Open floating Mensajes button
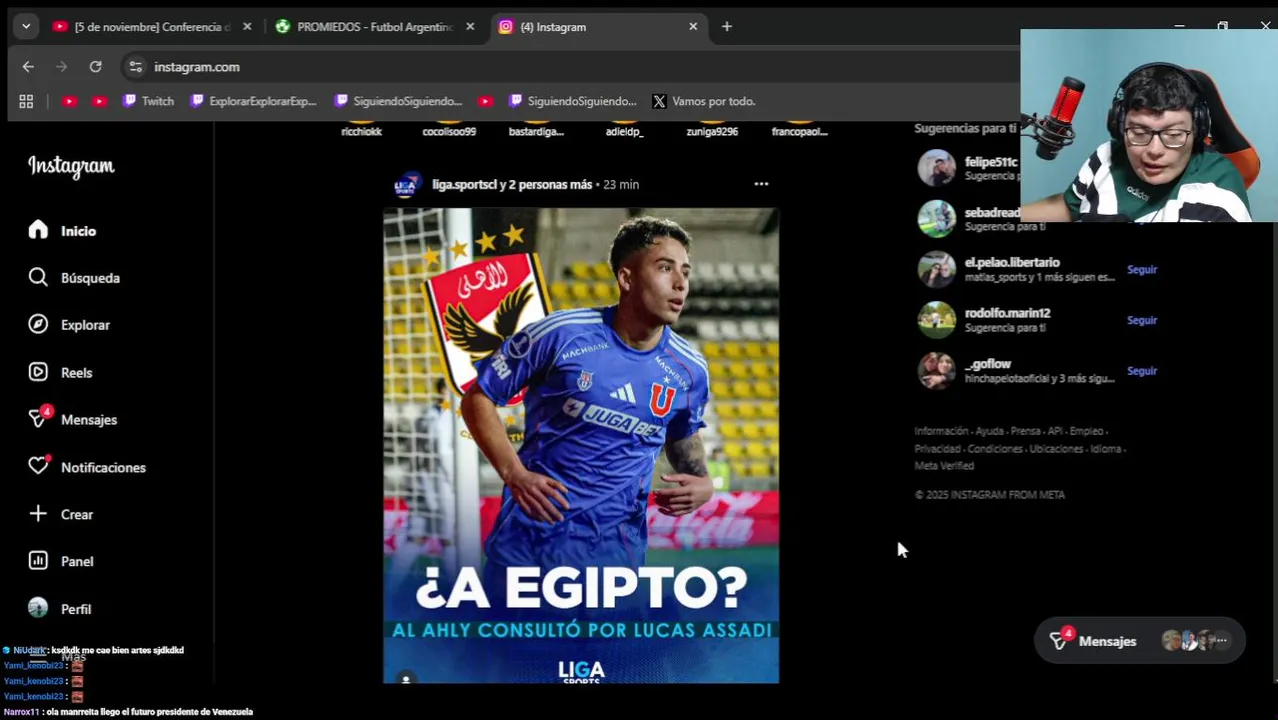The height and width of the screenshot is (720, 1278). pos(1139,641)
